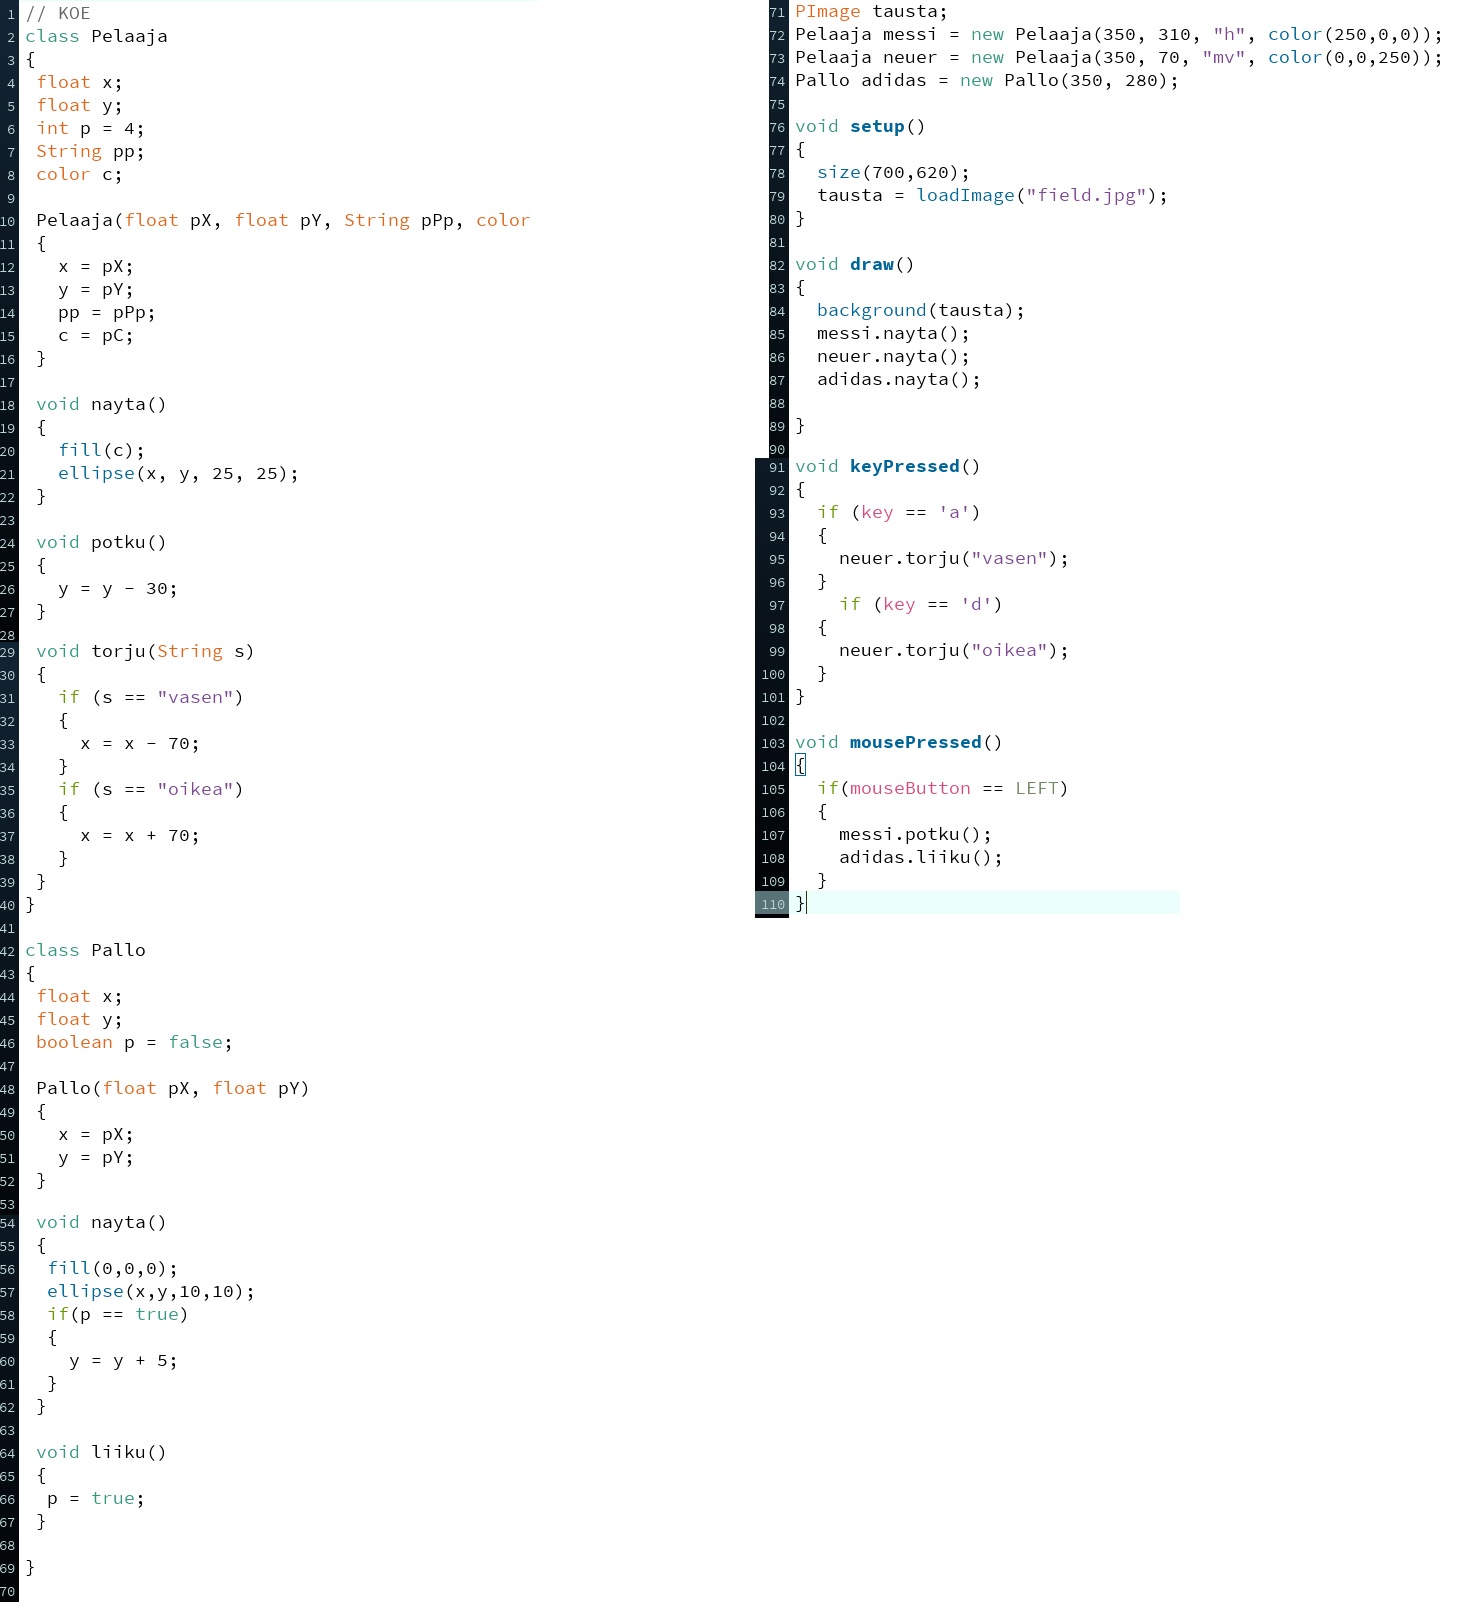
Task: Click the "class Pallo" declaration
Action: point(85,950)
